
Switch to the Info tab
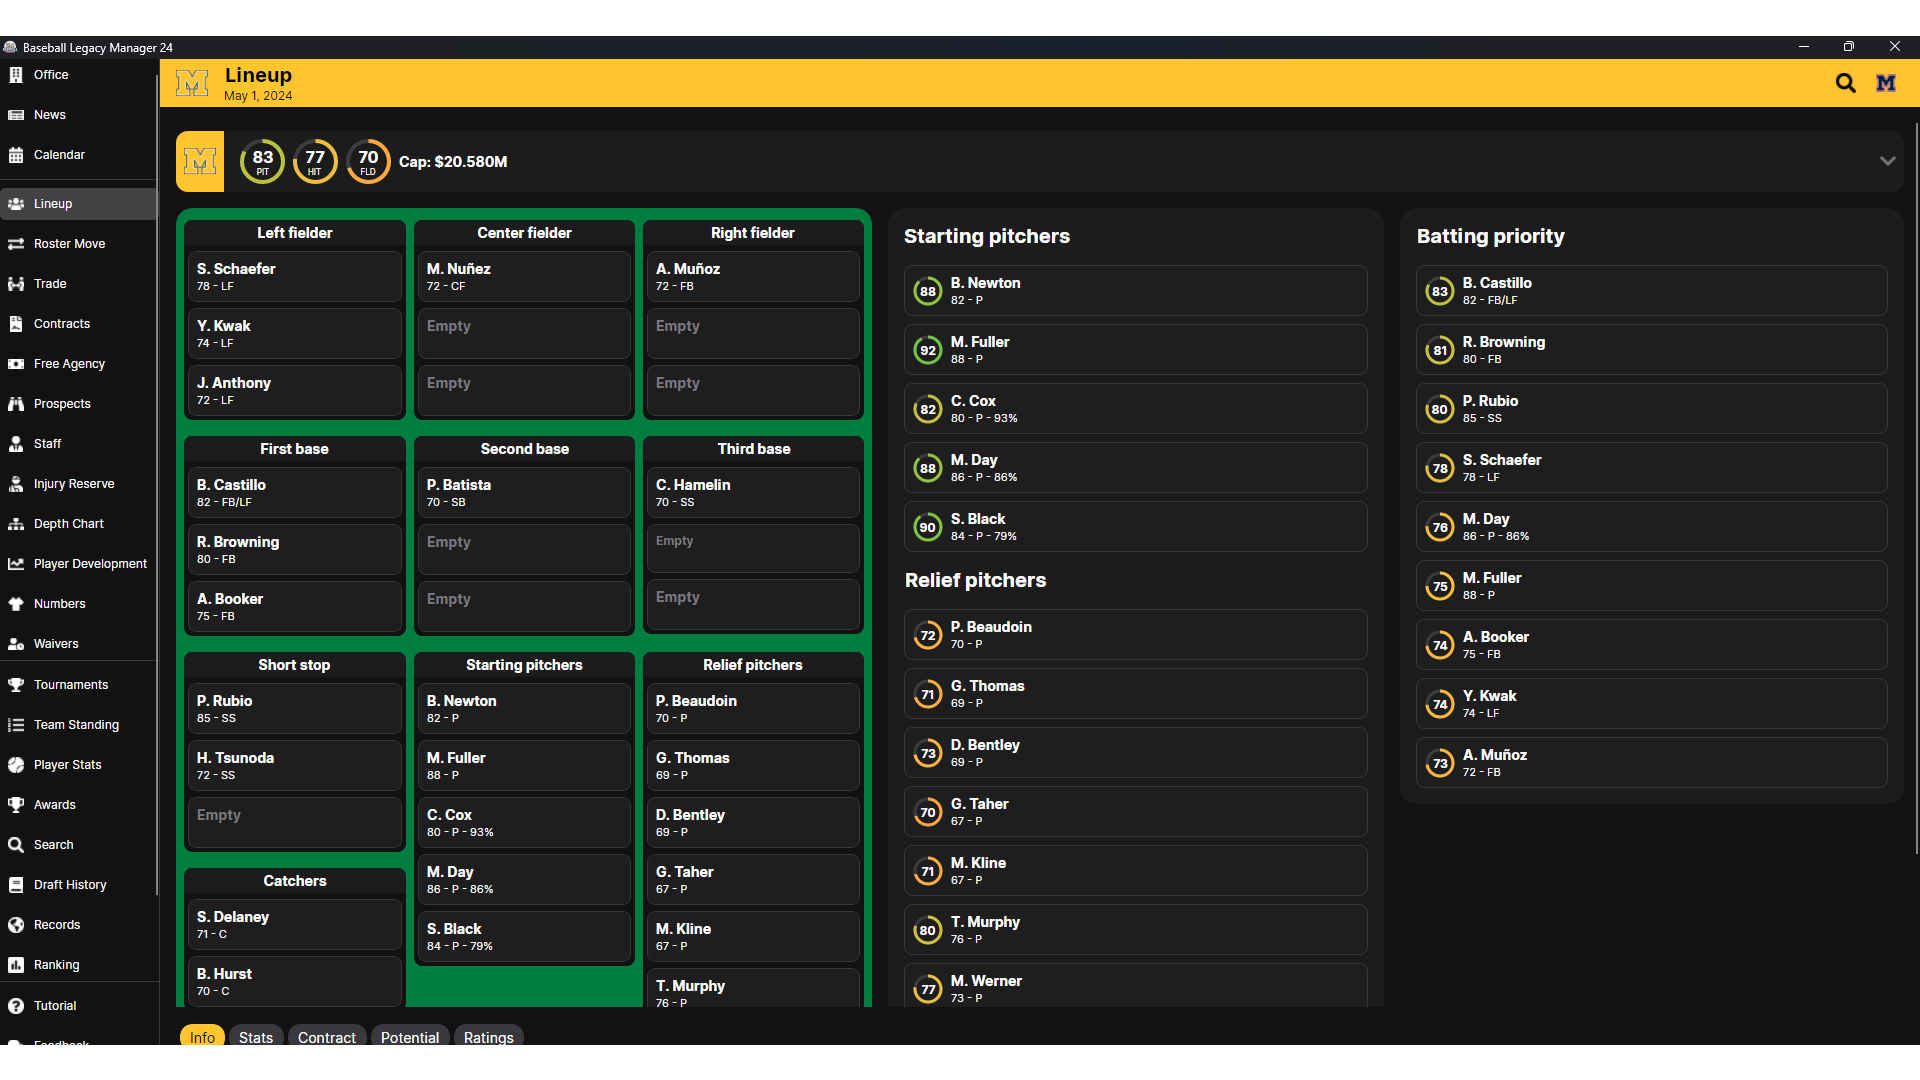[202, 1037]
